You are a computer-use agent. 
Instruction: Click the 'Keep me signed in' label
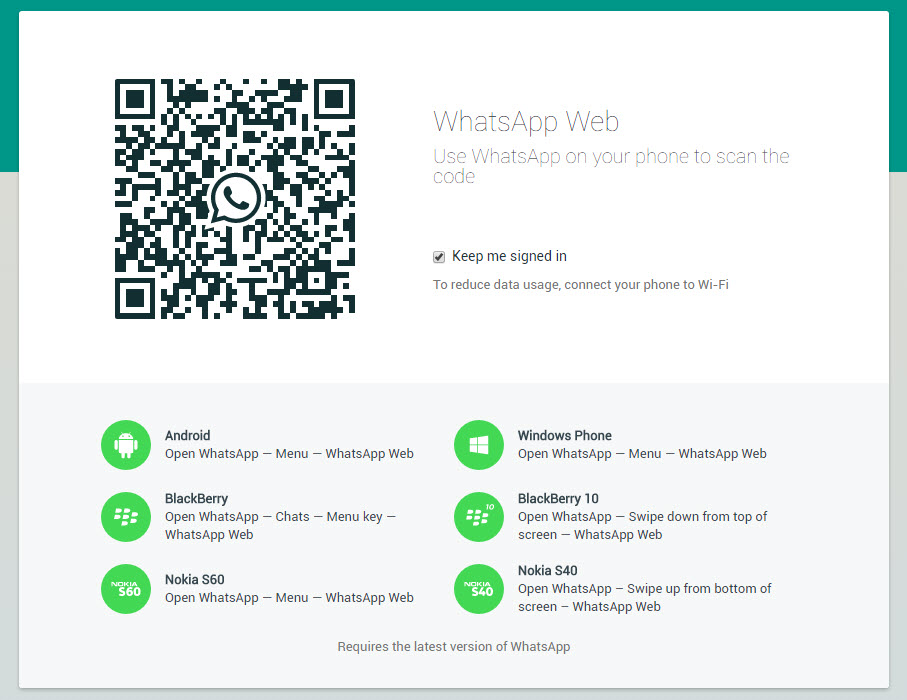(x=509, y=256)
